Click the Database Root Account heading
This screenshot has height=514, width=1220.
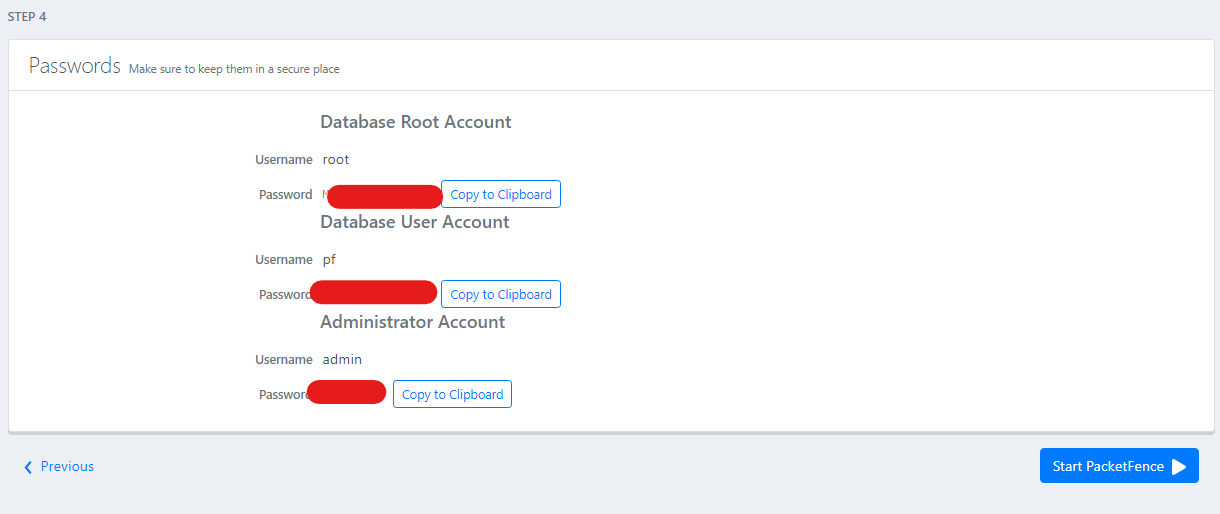pos(415,122)
